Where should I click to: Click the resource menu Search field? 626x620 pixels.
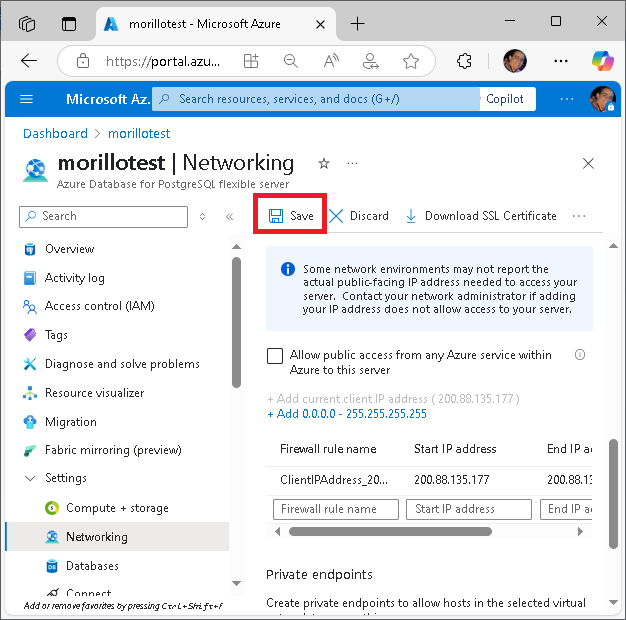click(103, 216)
